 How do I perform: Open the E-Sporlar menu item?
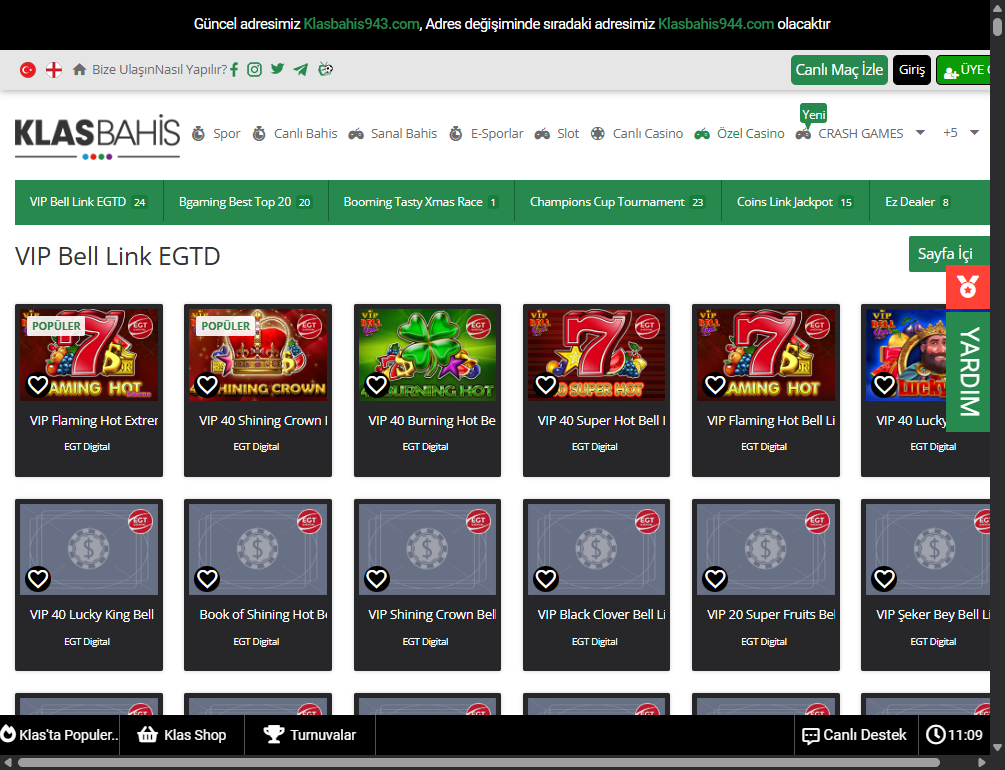[x=497, y=133]
